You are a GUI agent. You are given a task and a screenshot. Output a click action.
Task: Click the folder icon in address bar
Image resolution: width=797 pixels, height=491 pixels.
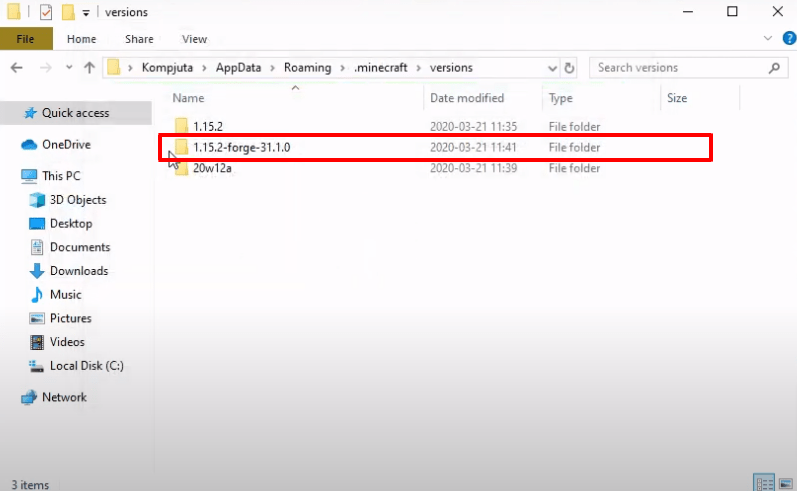click(x=113, y=67)
